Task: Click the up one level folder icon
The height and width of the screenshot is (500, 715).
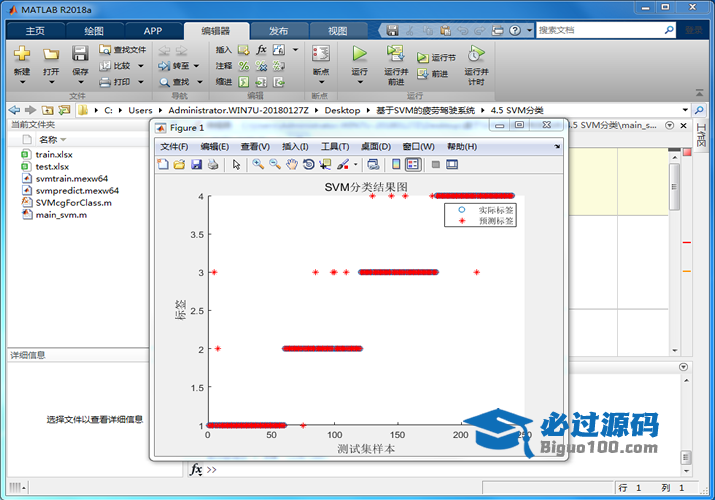Action: pos(47,110)
